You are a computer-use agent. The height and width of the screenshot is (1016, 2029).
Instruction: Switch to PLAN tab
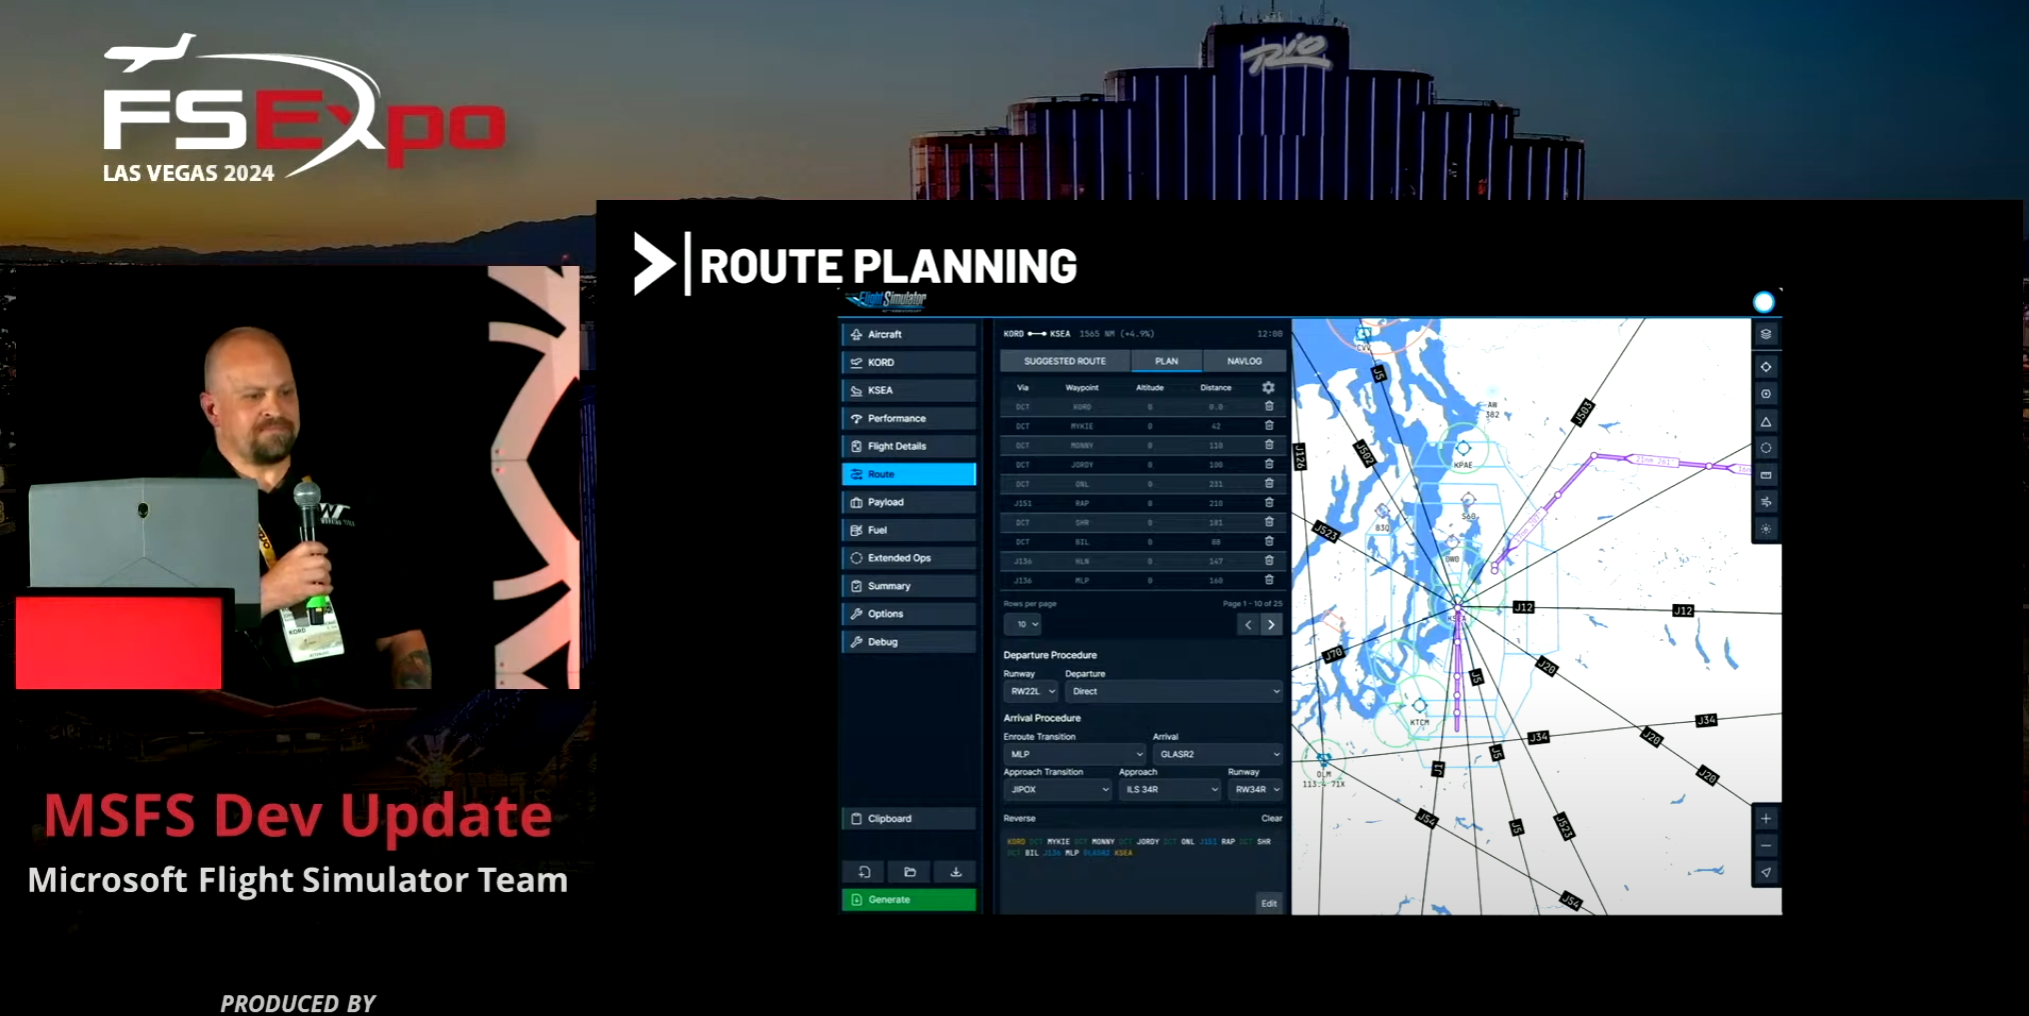pos(1166,361)
